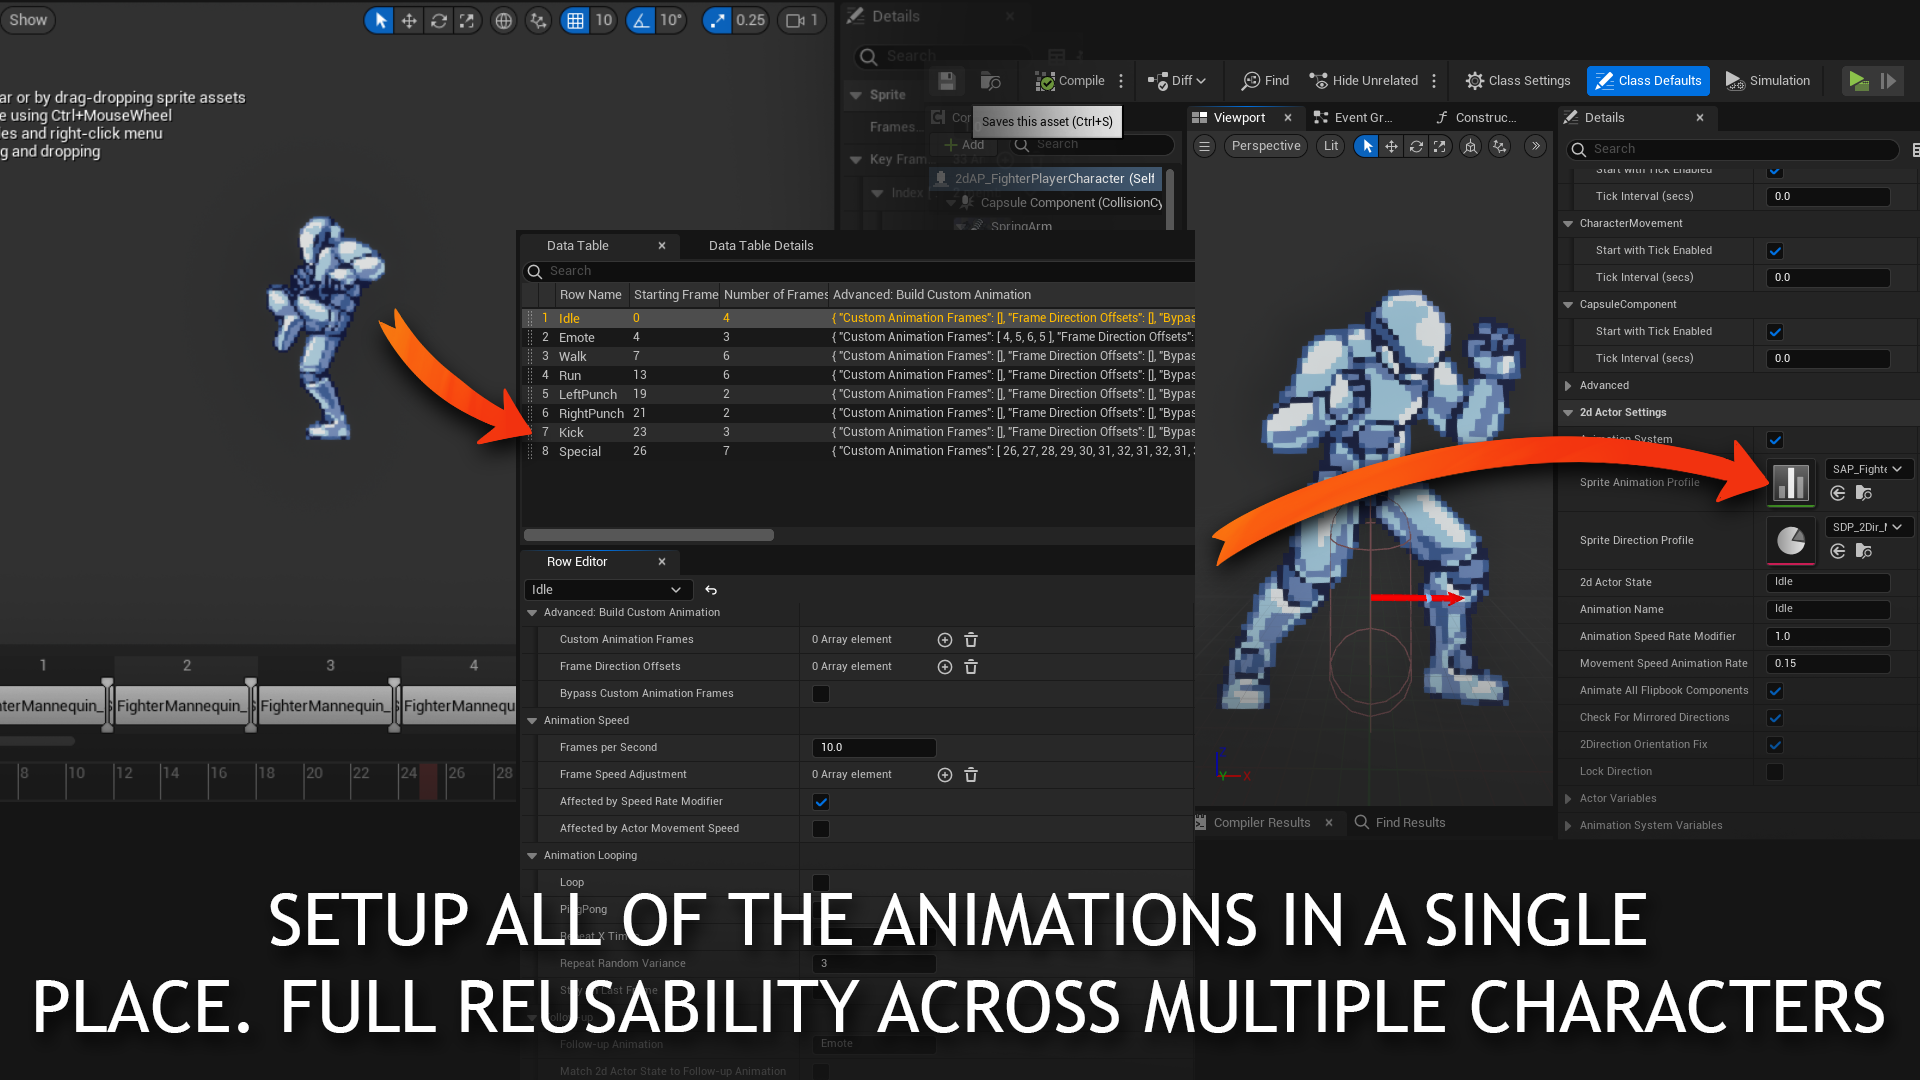1920x1080 pixels.
Task: Enable the Loop checkbox under Animation Looping
Action: click(821, 882)
